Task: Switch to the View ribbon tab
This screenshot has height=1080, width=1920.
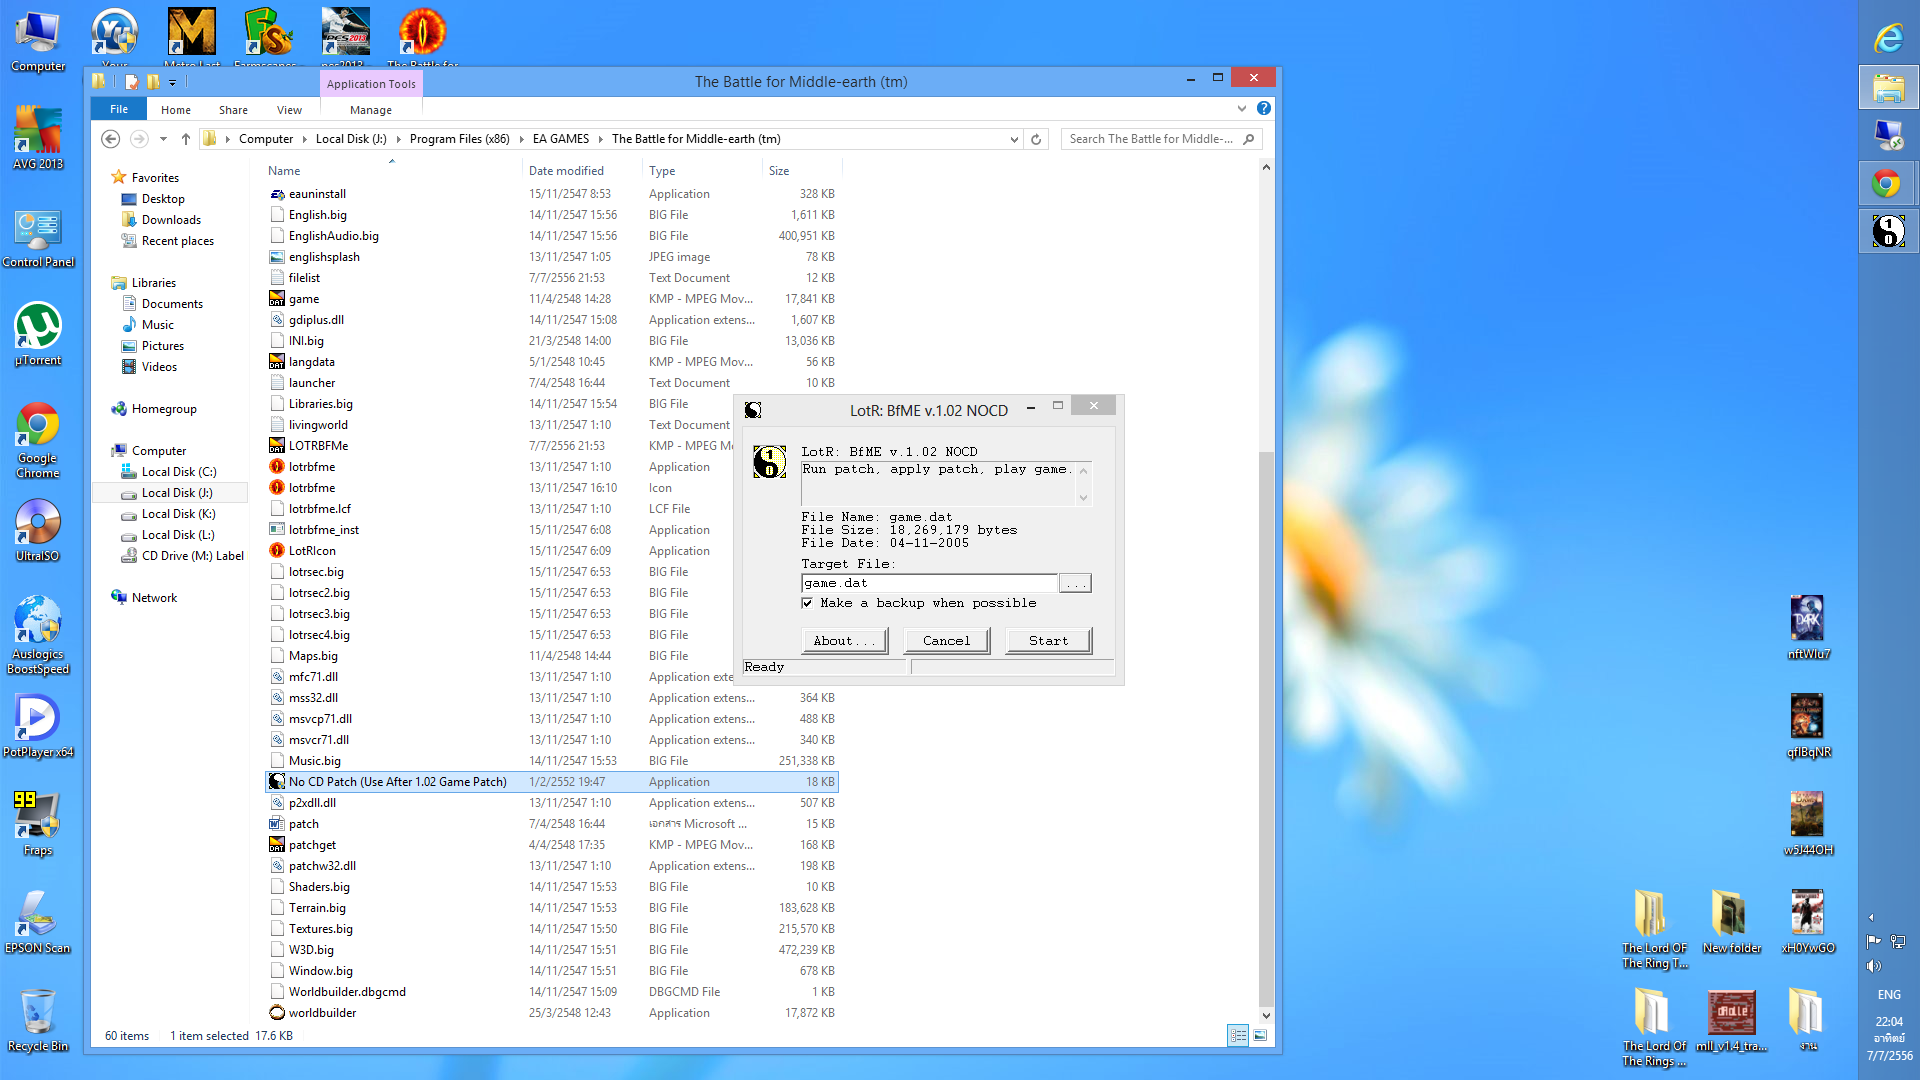Action: (x=289, y=110)
